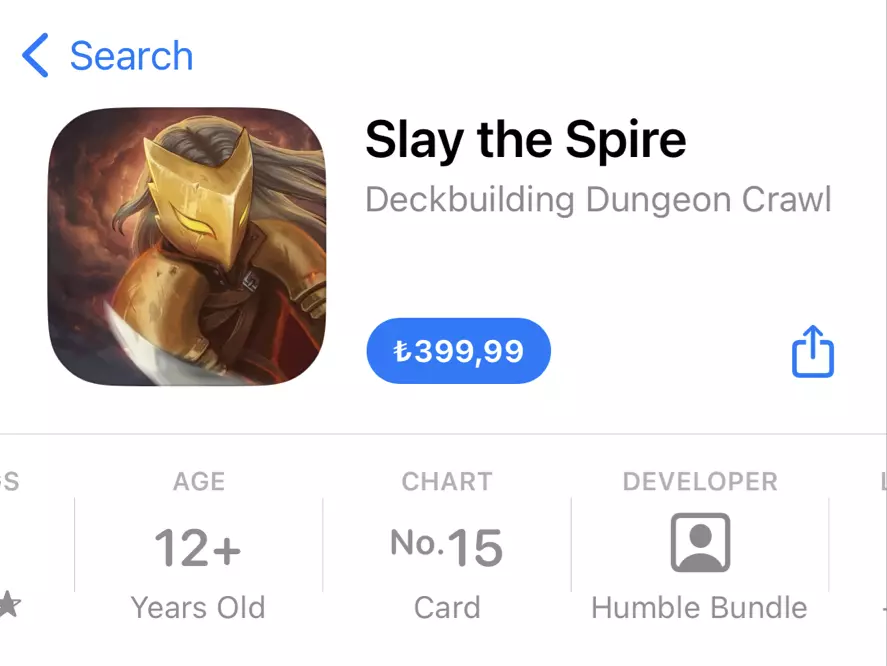This screenshot has height=666, width=887.
Task: Tap the Deckbuilding Dungeon Crawl subtitle
Action: click(x=598, y=200)
